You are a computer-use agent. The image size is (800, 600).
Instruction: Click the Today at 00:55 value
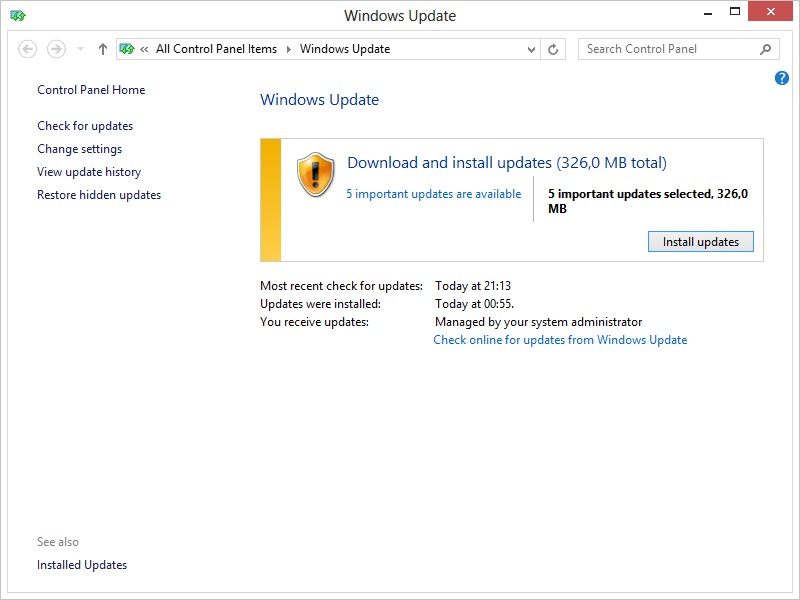point(474,304)
